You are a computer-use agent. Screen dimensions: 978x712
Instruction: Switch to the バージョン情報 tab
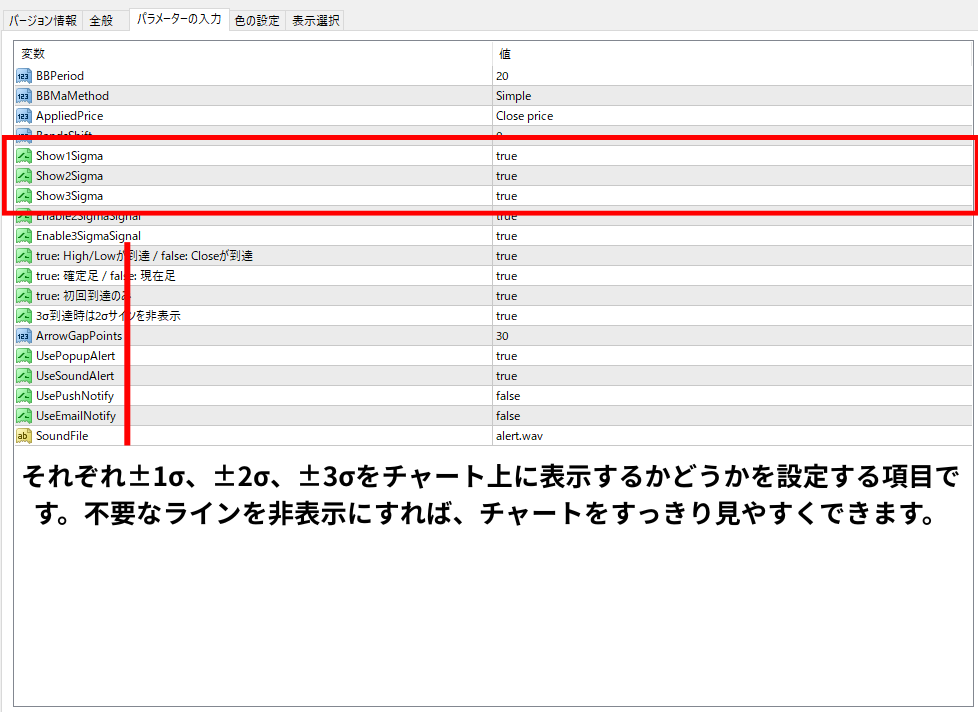[43, 20]
